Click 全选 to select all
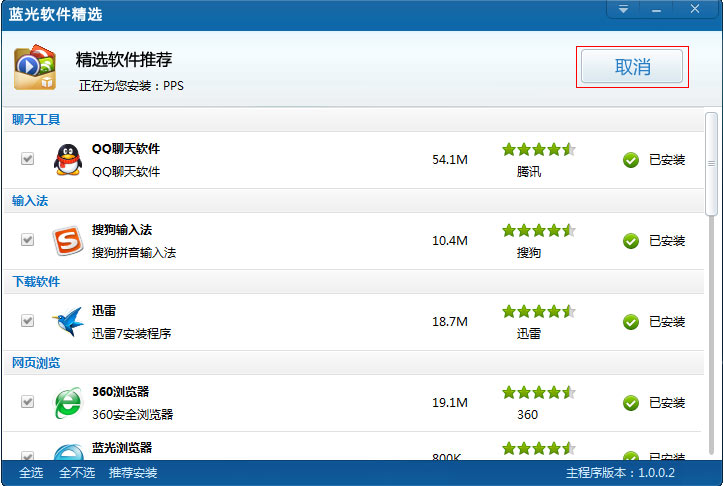Screen dimensions: 724x486 [31, 473]
